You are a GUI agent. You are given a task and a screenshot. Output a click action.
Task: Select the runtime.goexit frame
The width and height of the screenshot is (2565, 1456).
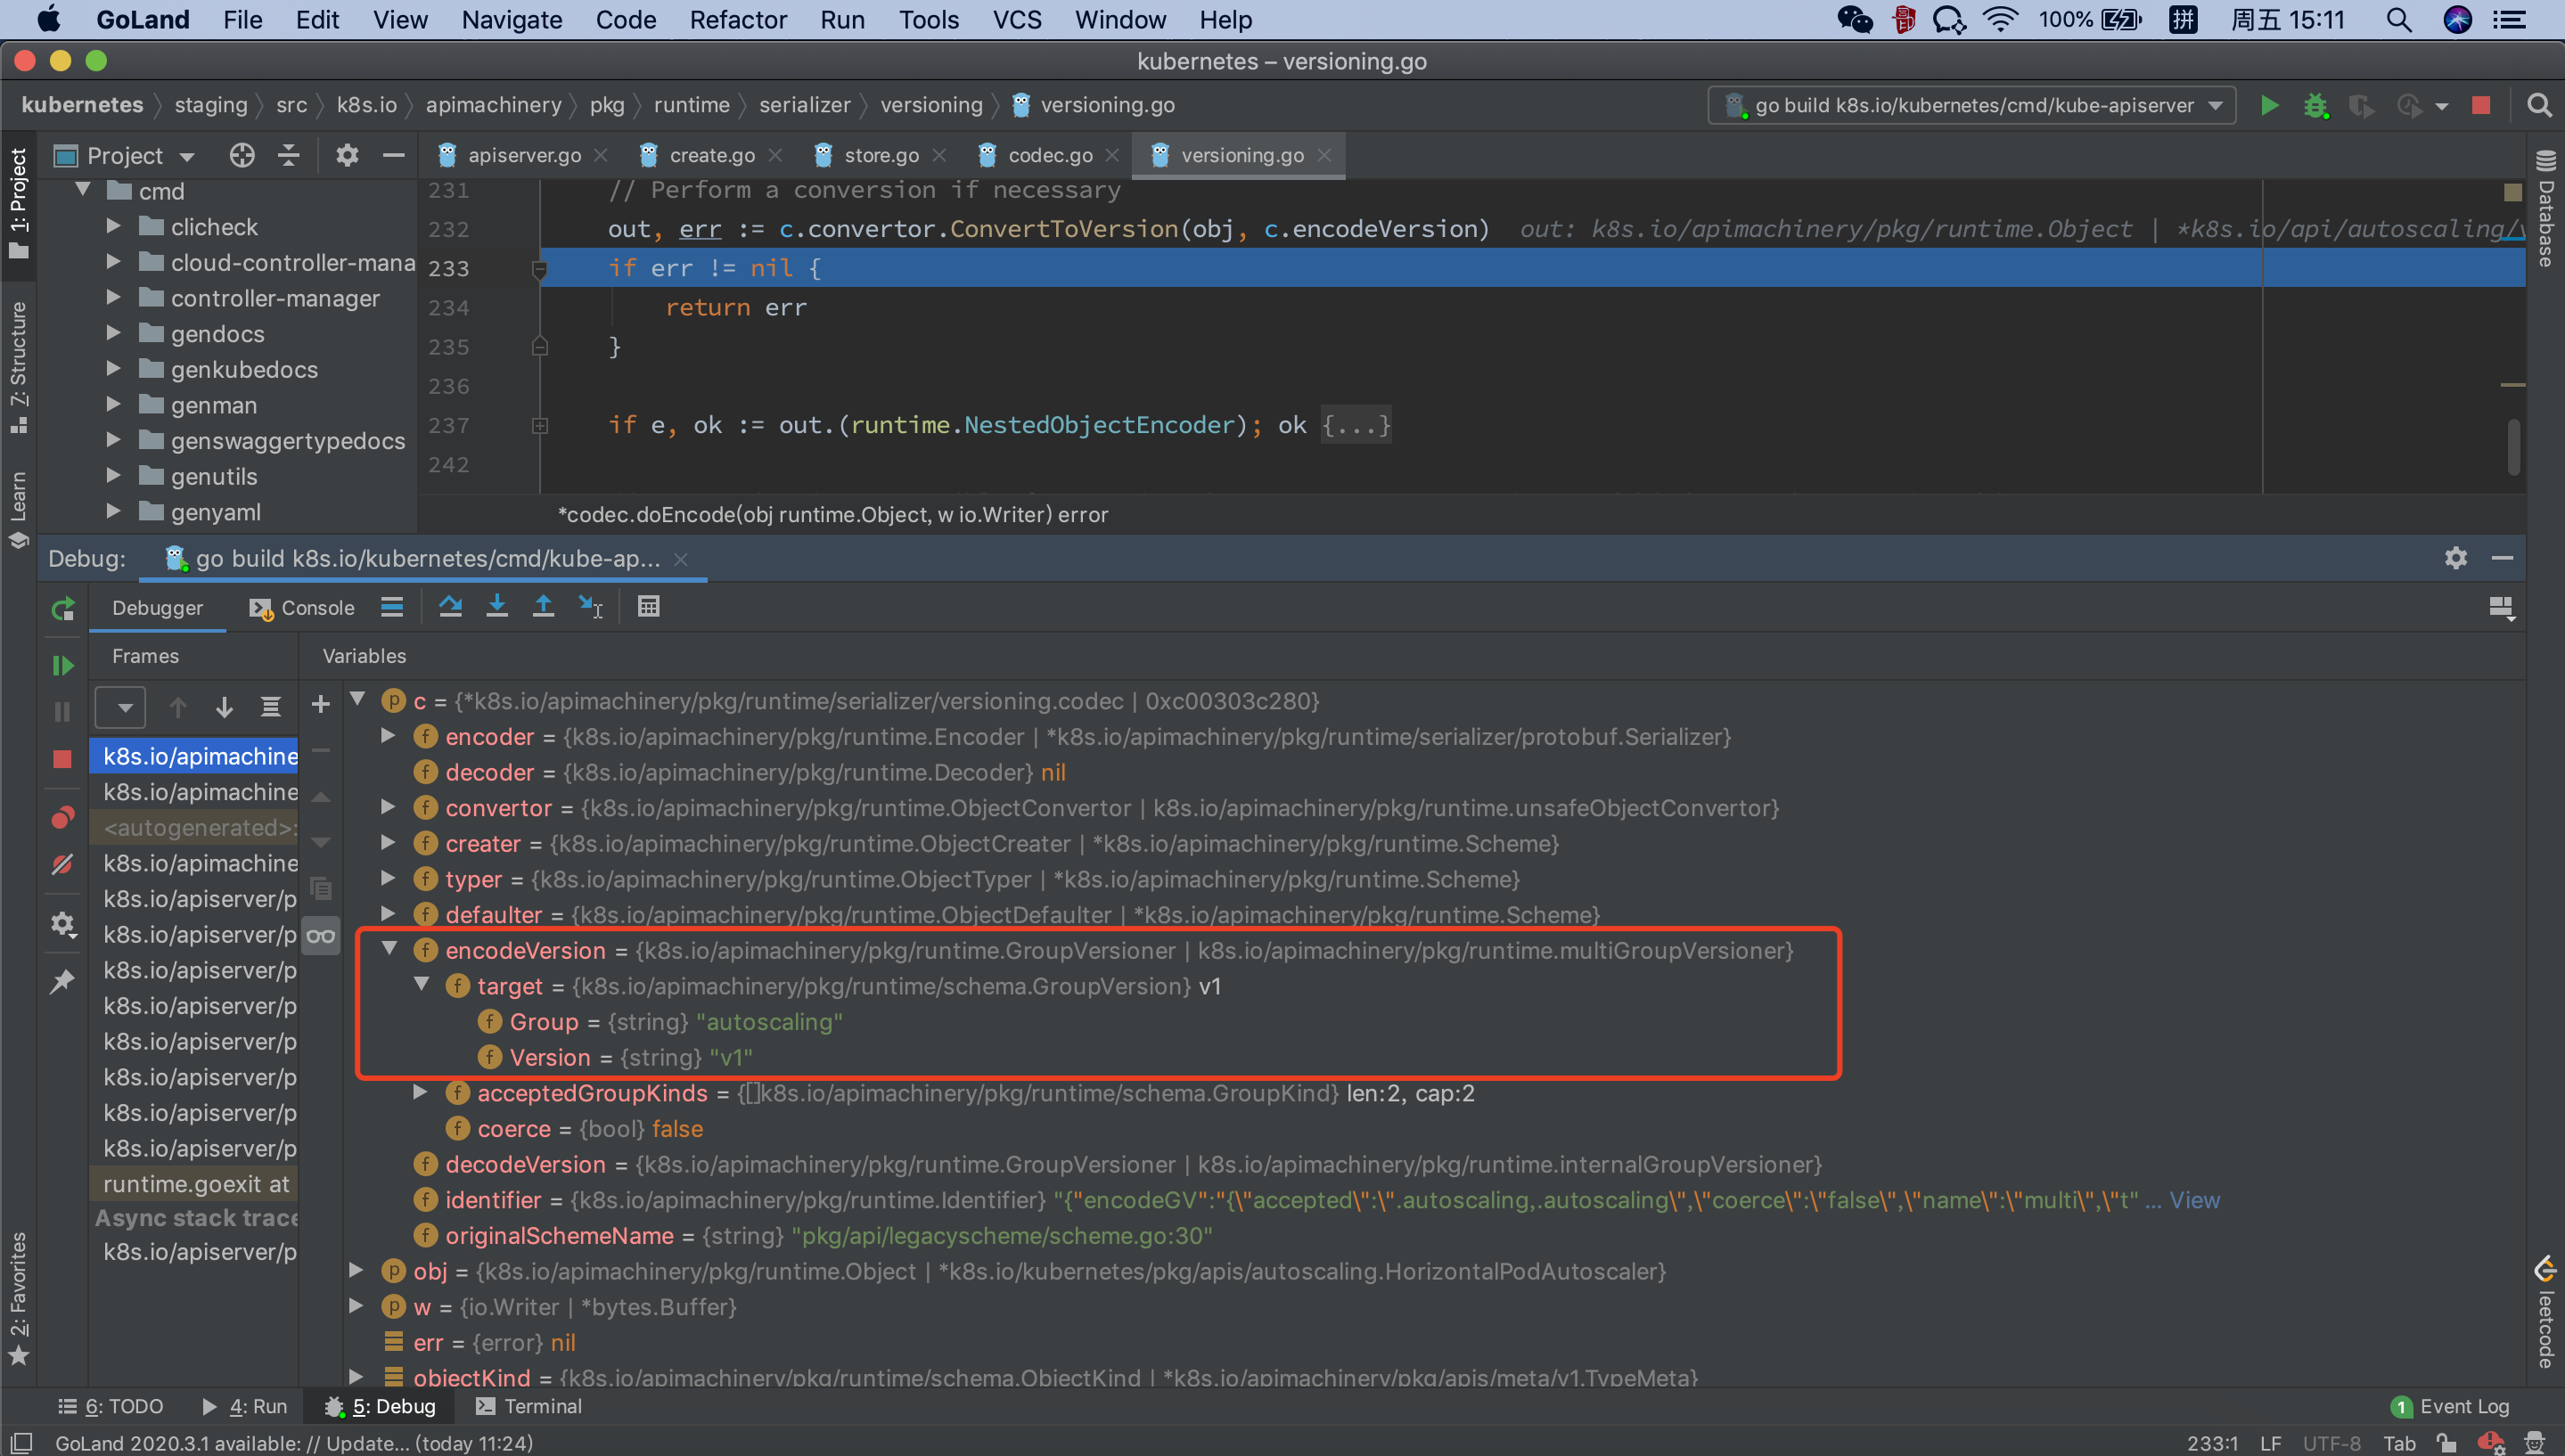197,1184
